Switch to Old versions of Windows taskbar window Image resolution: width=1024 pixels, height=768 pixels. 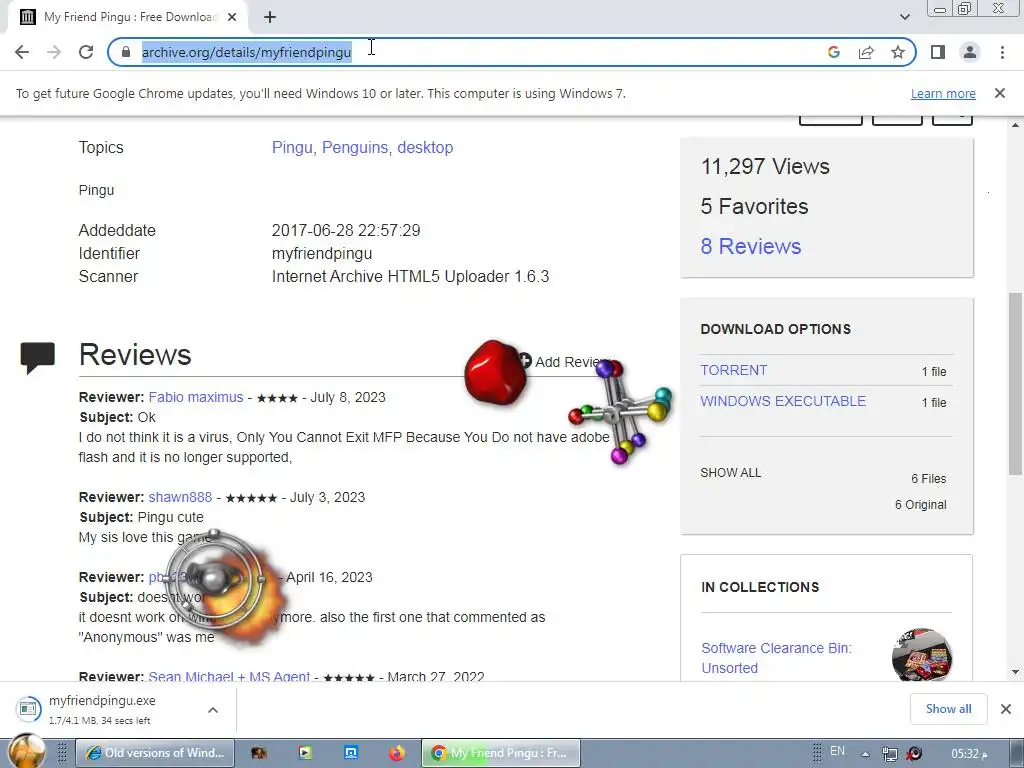(x=155, y=753)
